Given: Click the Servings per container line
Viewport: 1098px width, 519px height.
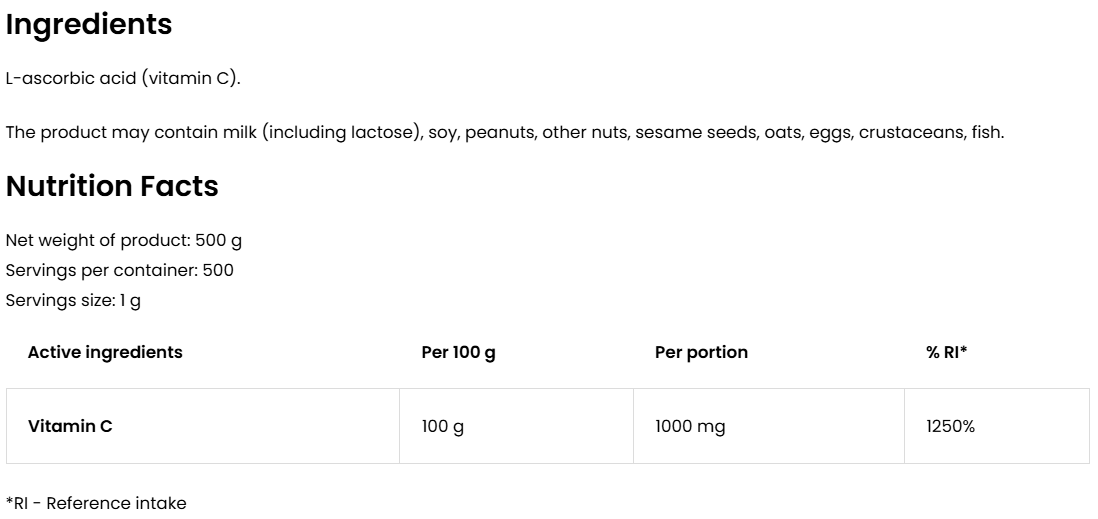Looking at the screenshot, I should click(120, 270).
